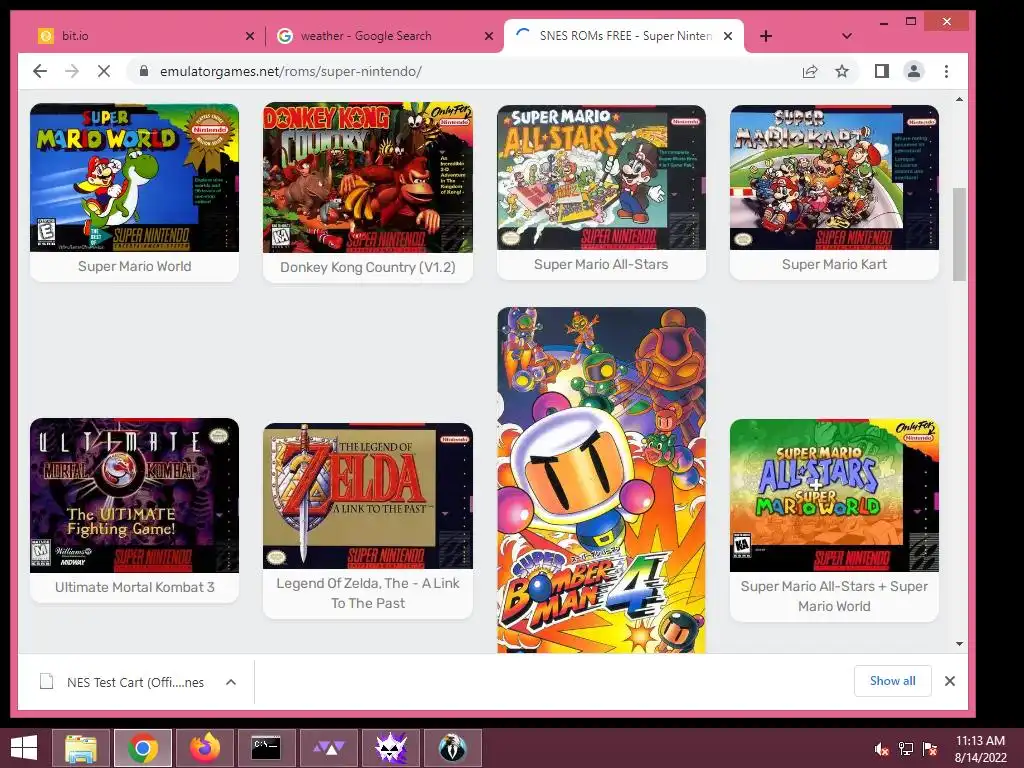1024x768 pixels.
Task: Go back to the previous page
Action: click(40, 71)
